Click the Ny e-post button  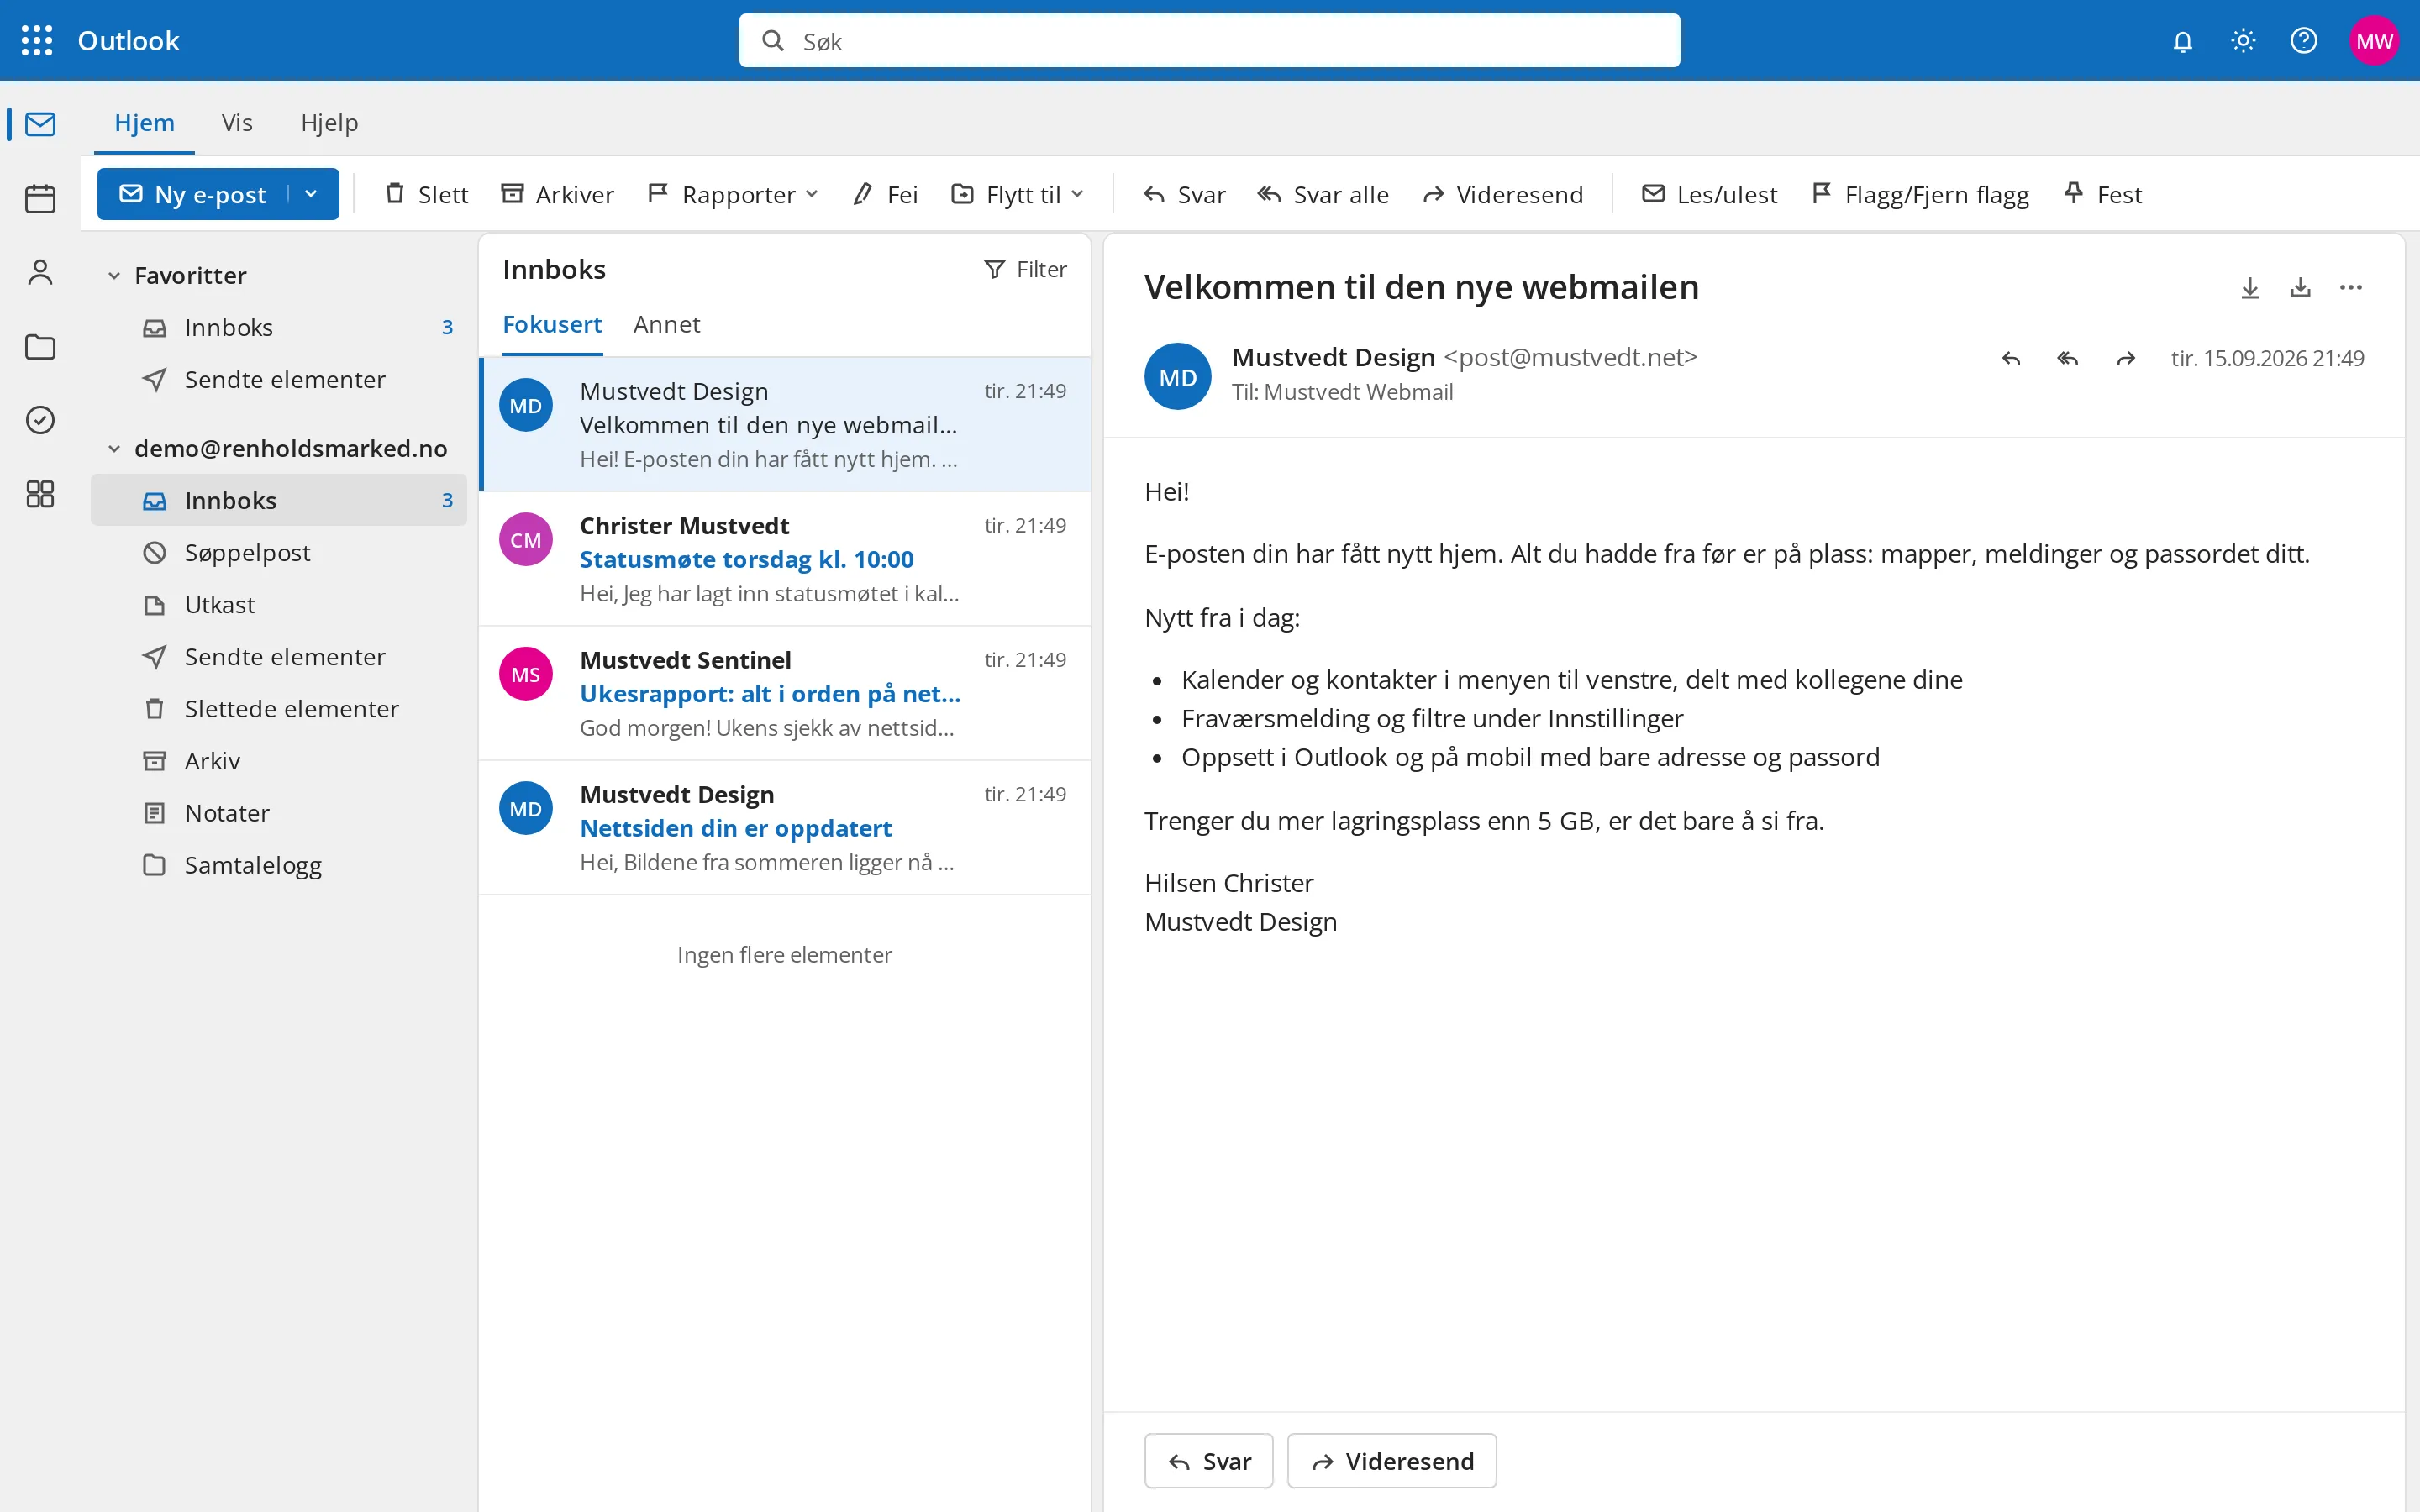click(x=193, y=194)
